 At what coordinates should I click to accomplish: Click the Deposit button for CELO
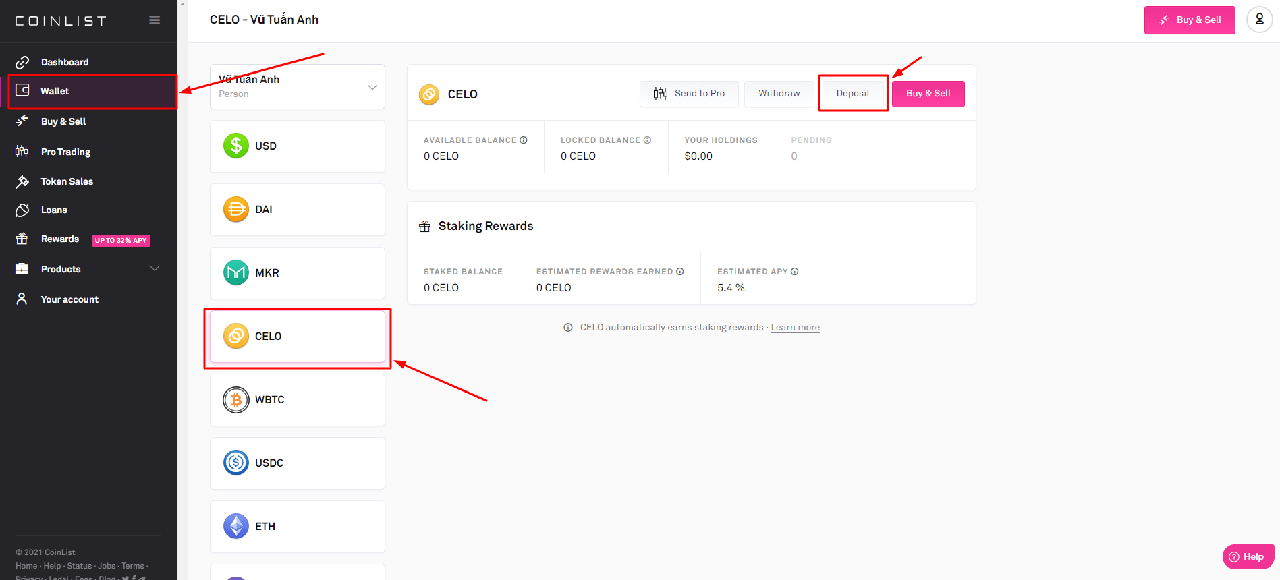coord(852,93)
